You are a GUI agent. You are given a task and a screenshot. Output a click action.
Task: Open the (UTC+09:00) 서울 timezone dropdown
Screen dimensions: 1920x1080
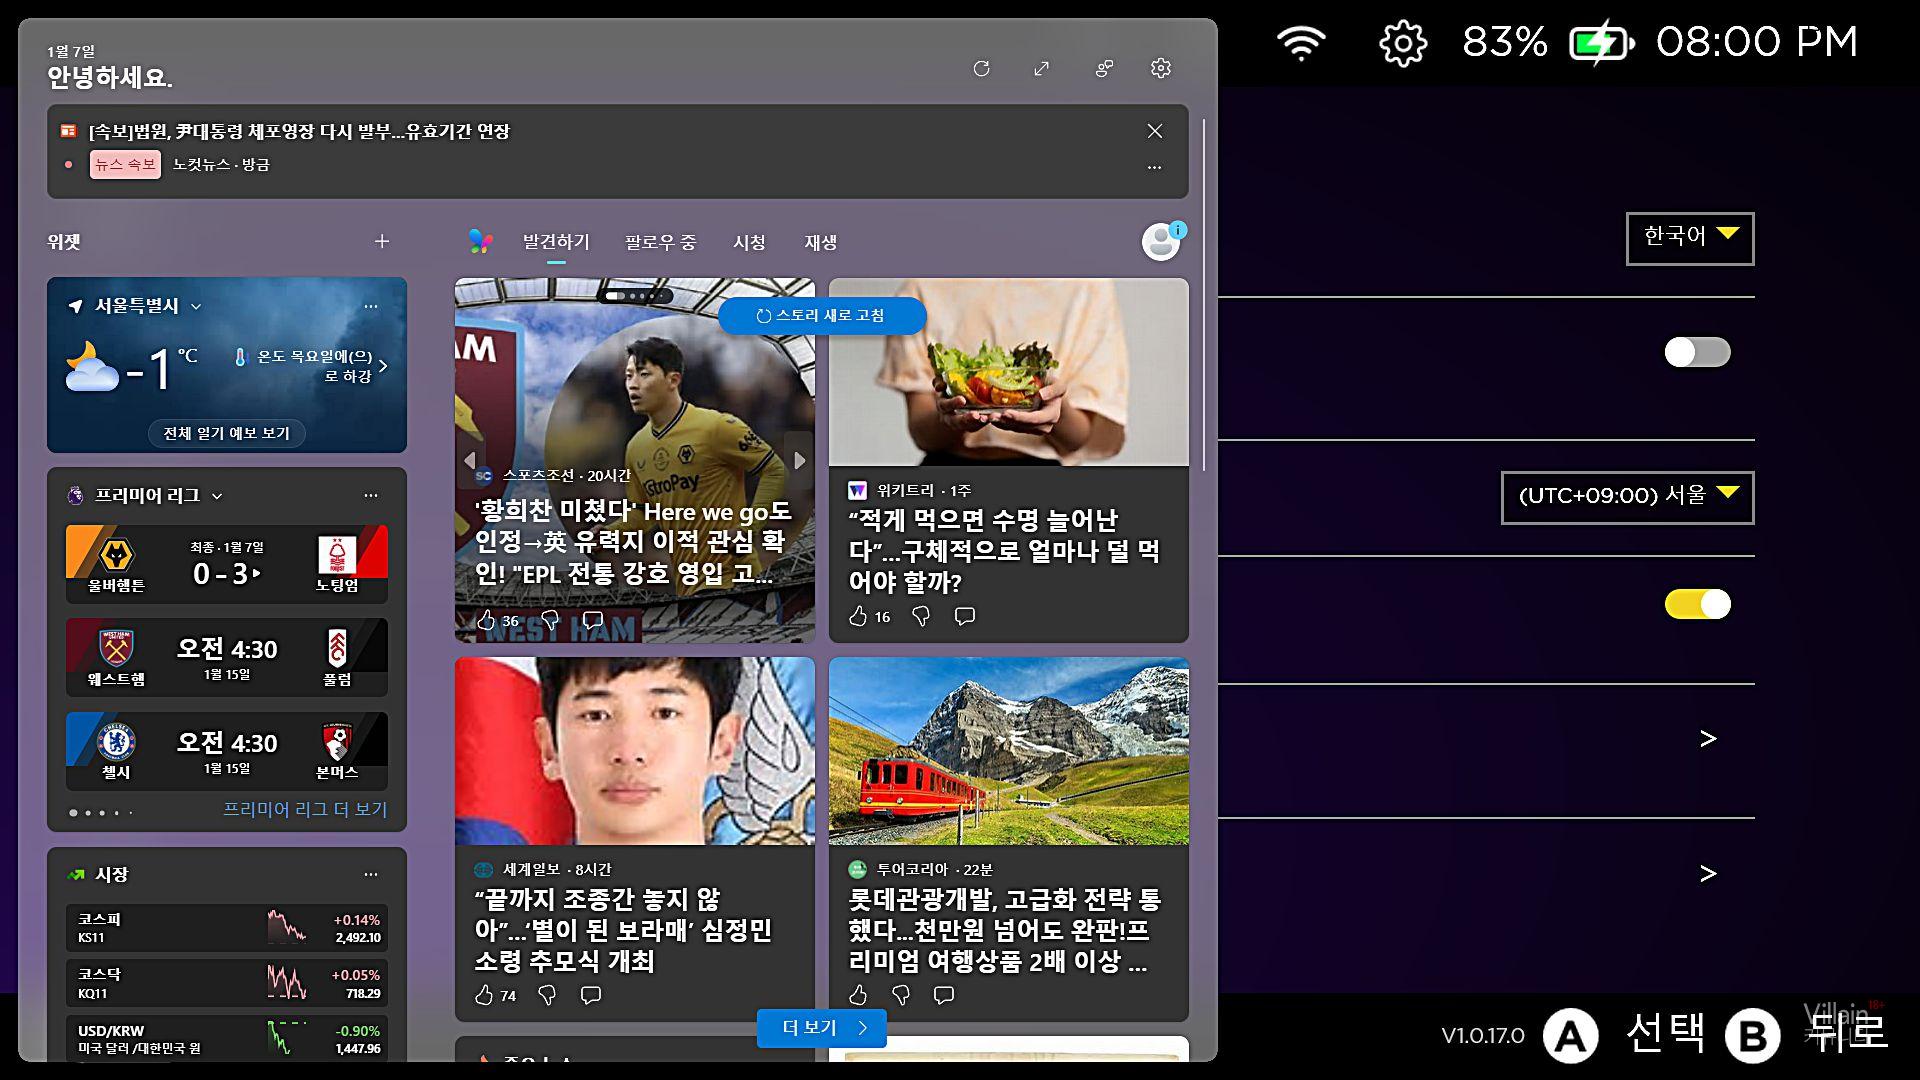coord(1626,497)
